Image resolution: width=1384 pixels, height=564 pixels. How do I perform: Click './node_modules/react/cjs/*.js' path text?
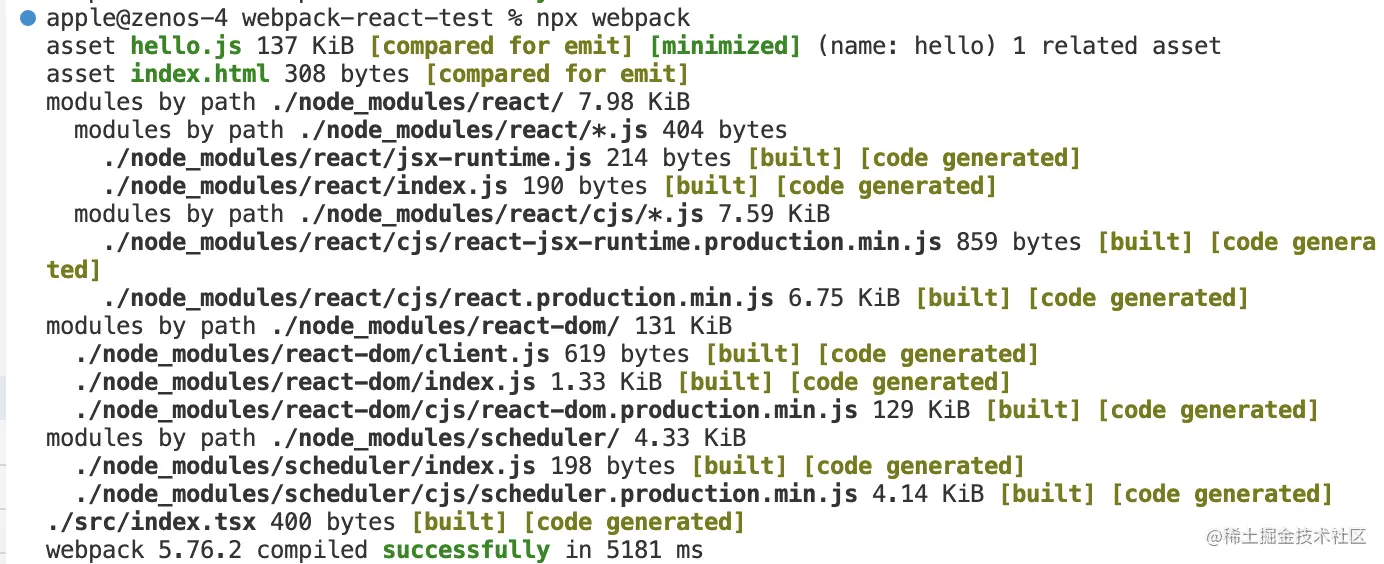pos(501,214)
